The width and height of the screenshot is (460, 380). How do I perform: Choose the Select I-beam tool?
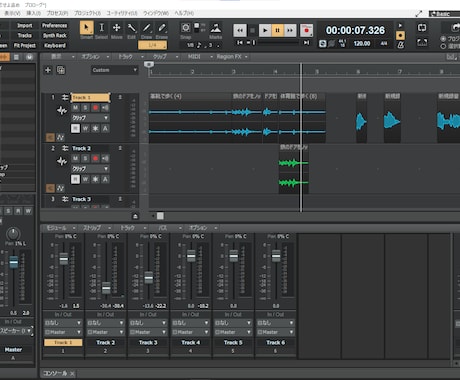[x=102, y=28]
